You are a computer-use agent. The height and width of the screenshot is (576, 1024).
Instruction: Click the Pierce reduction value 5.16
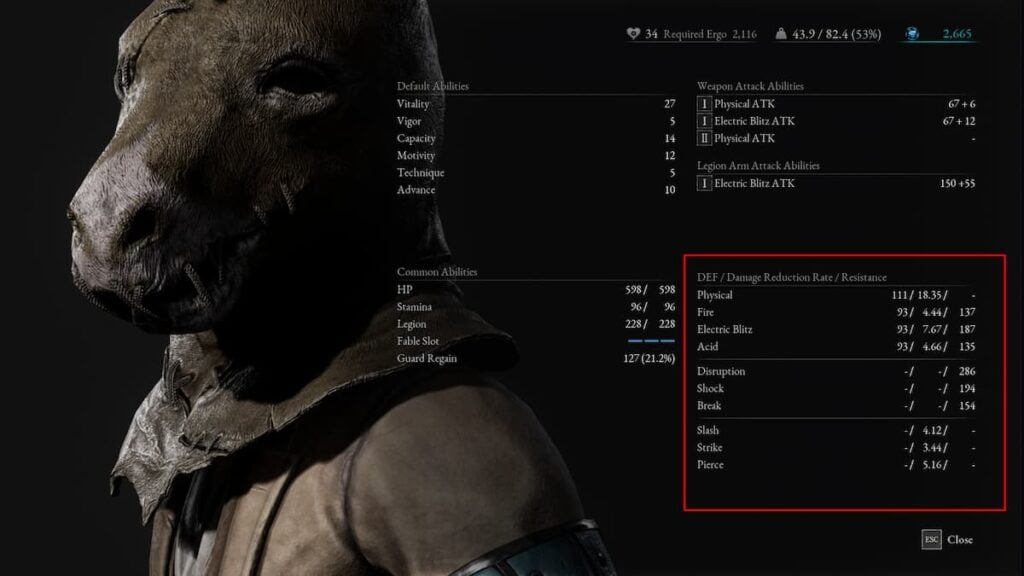pyautogui.click(x=932, y=465)
